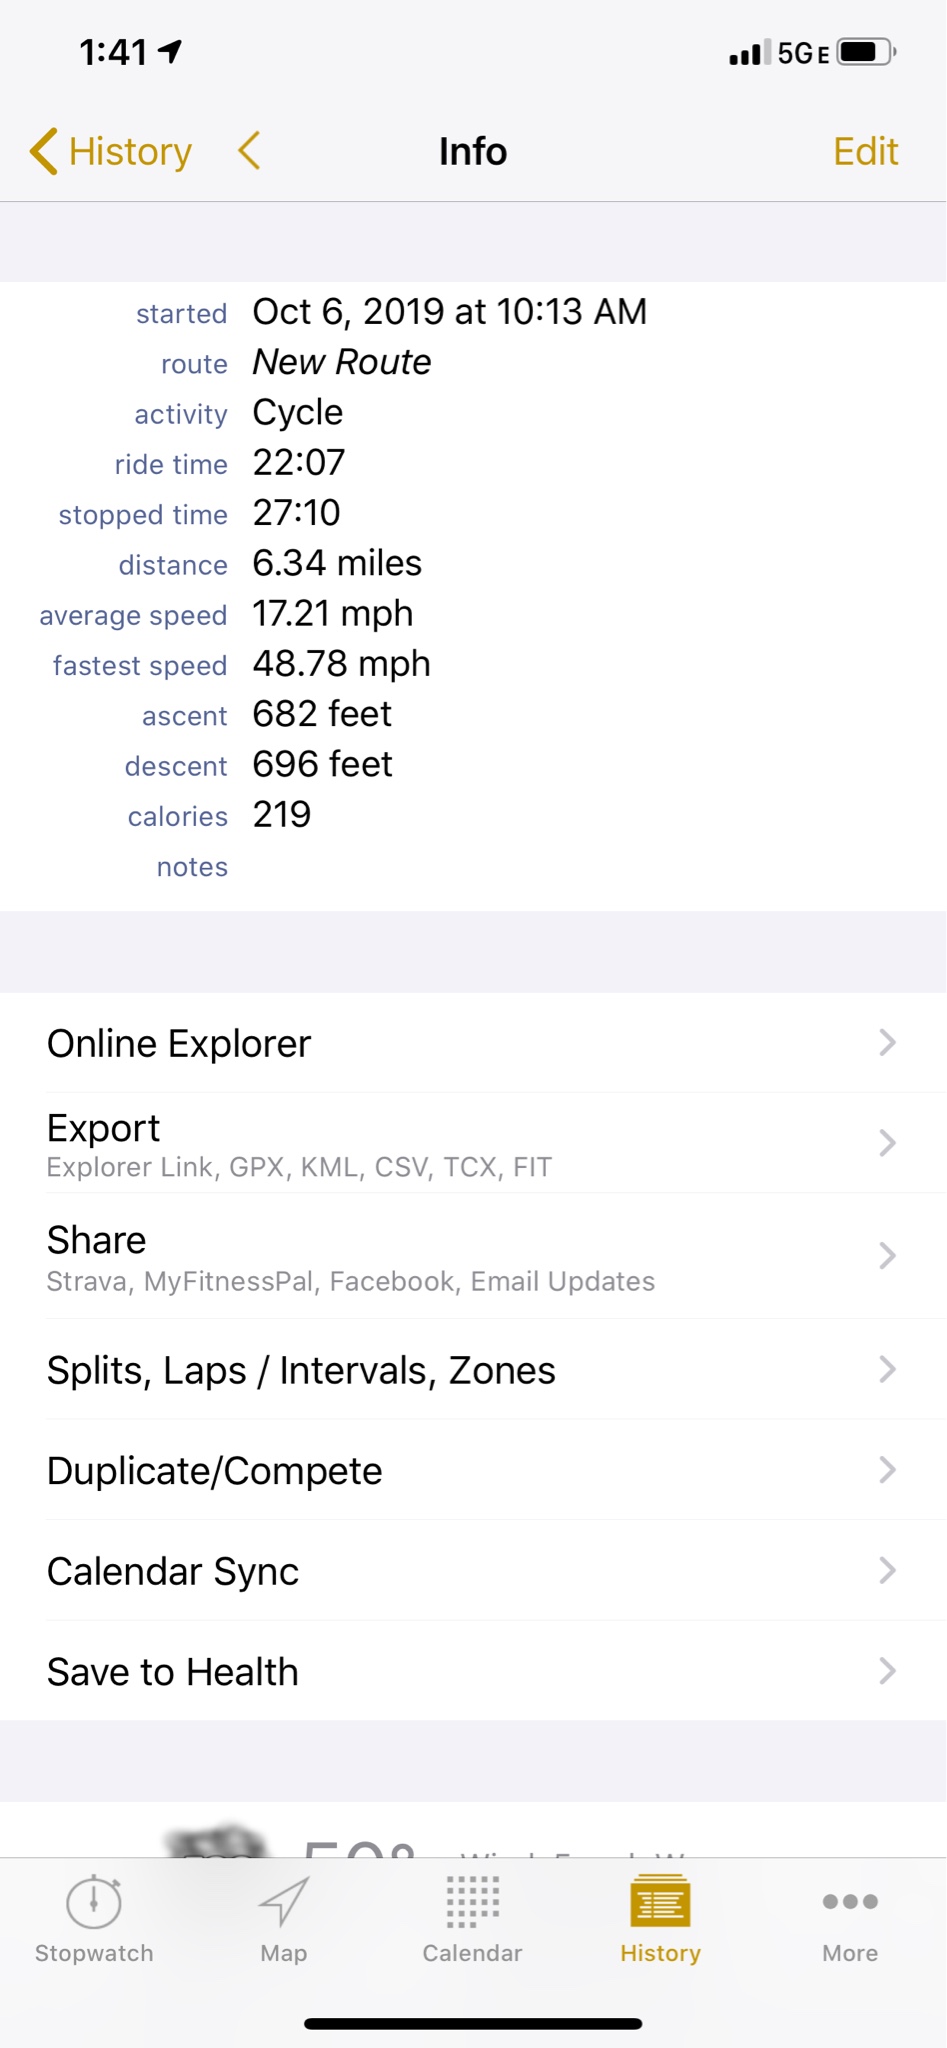The width and height of the screenshot is (947, 2048).
Task: Open the Calendar grid icon
Action: pos(472,1901)
